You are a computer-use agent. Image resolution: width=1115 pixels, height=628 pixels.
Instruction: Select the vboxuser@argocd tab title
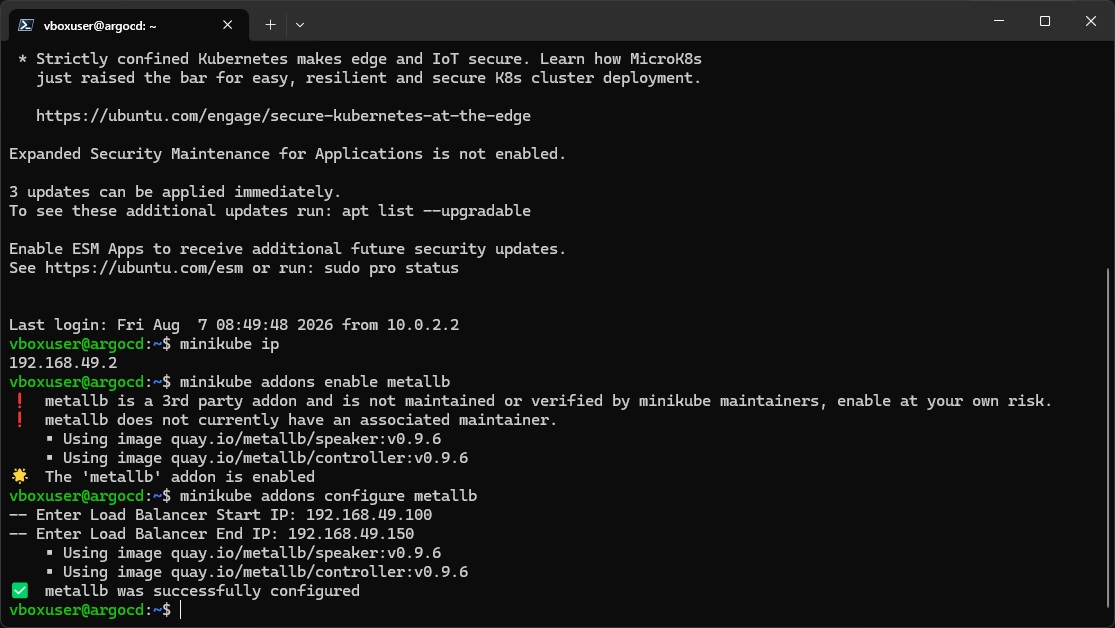[x=100, y=26]
